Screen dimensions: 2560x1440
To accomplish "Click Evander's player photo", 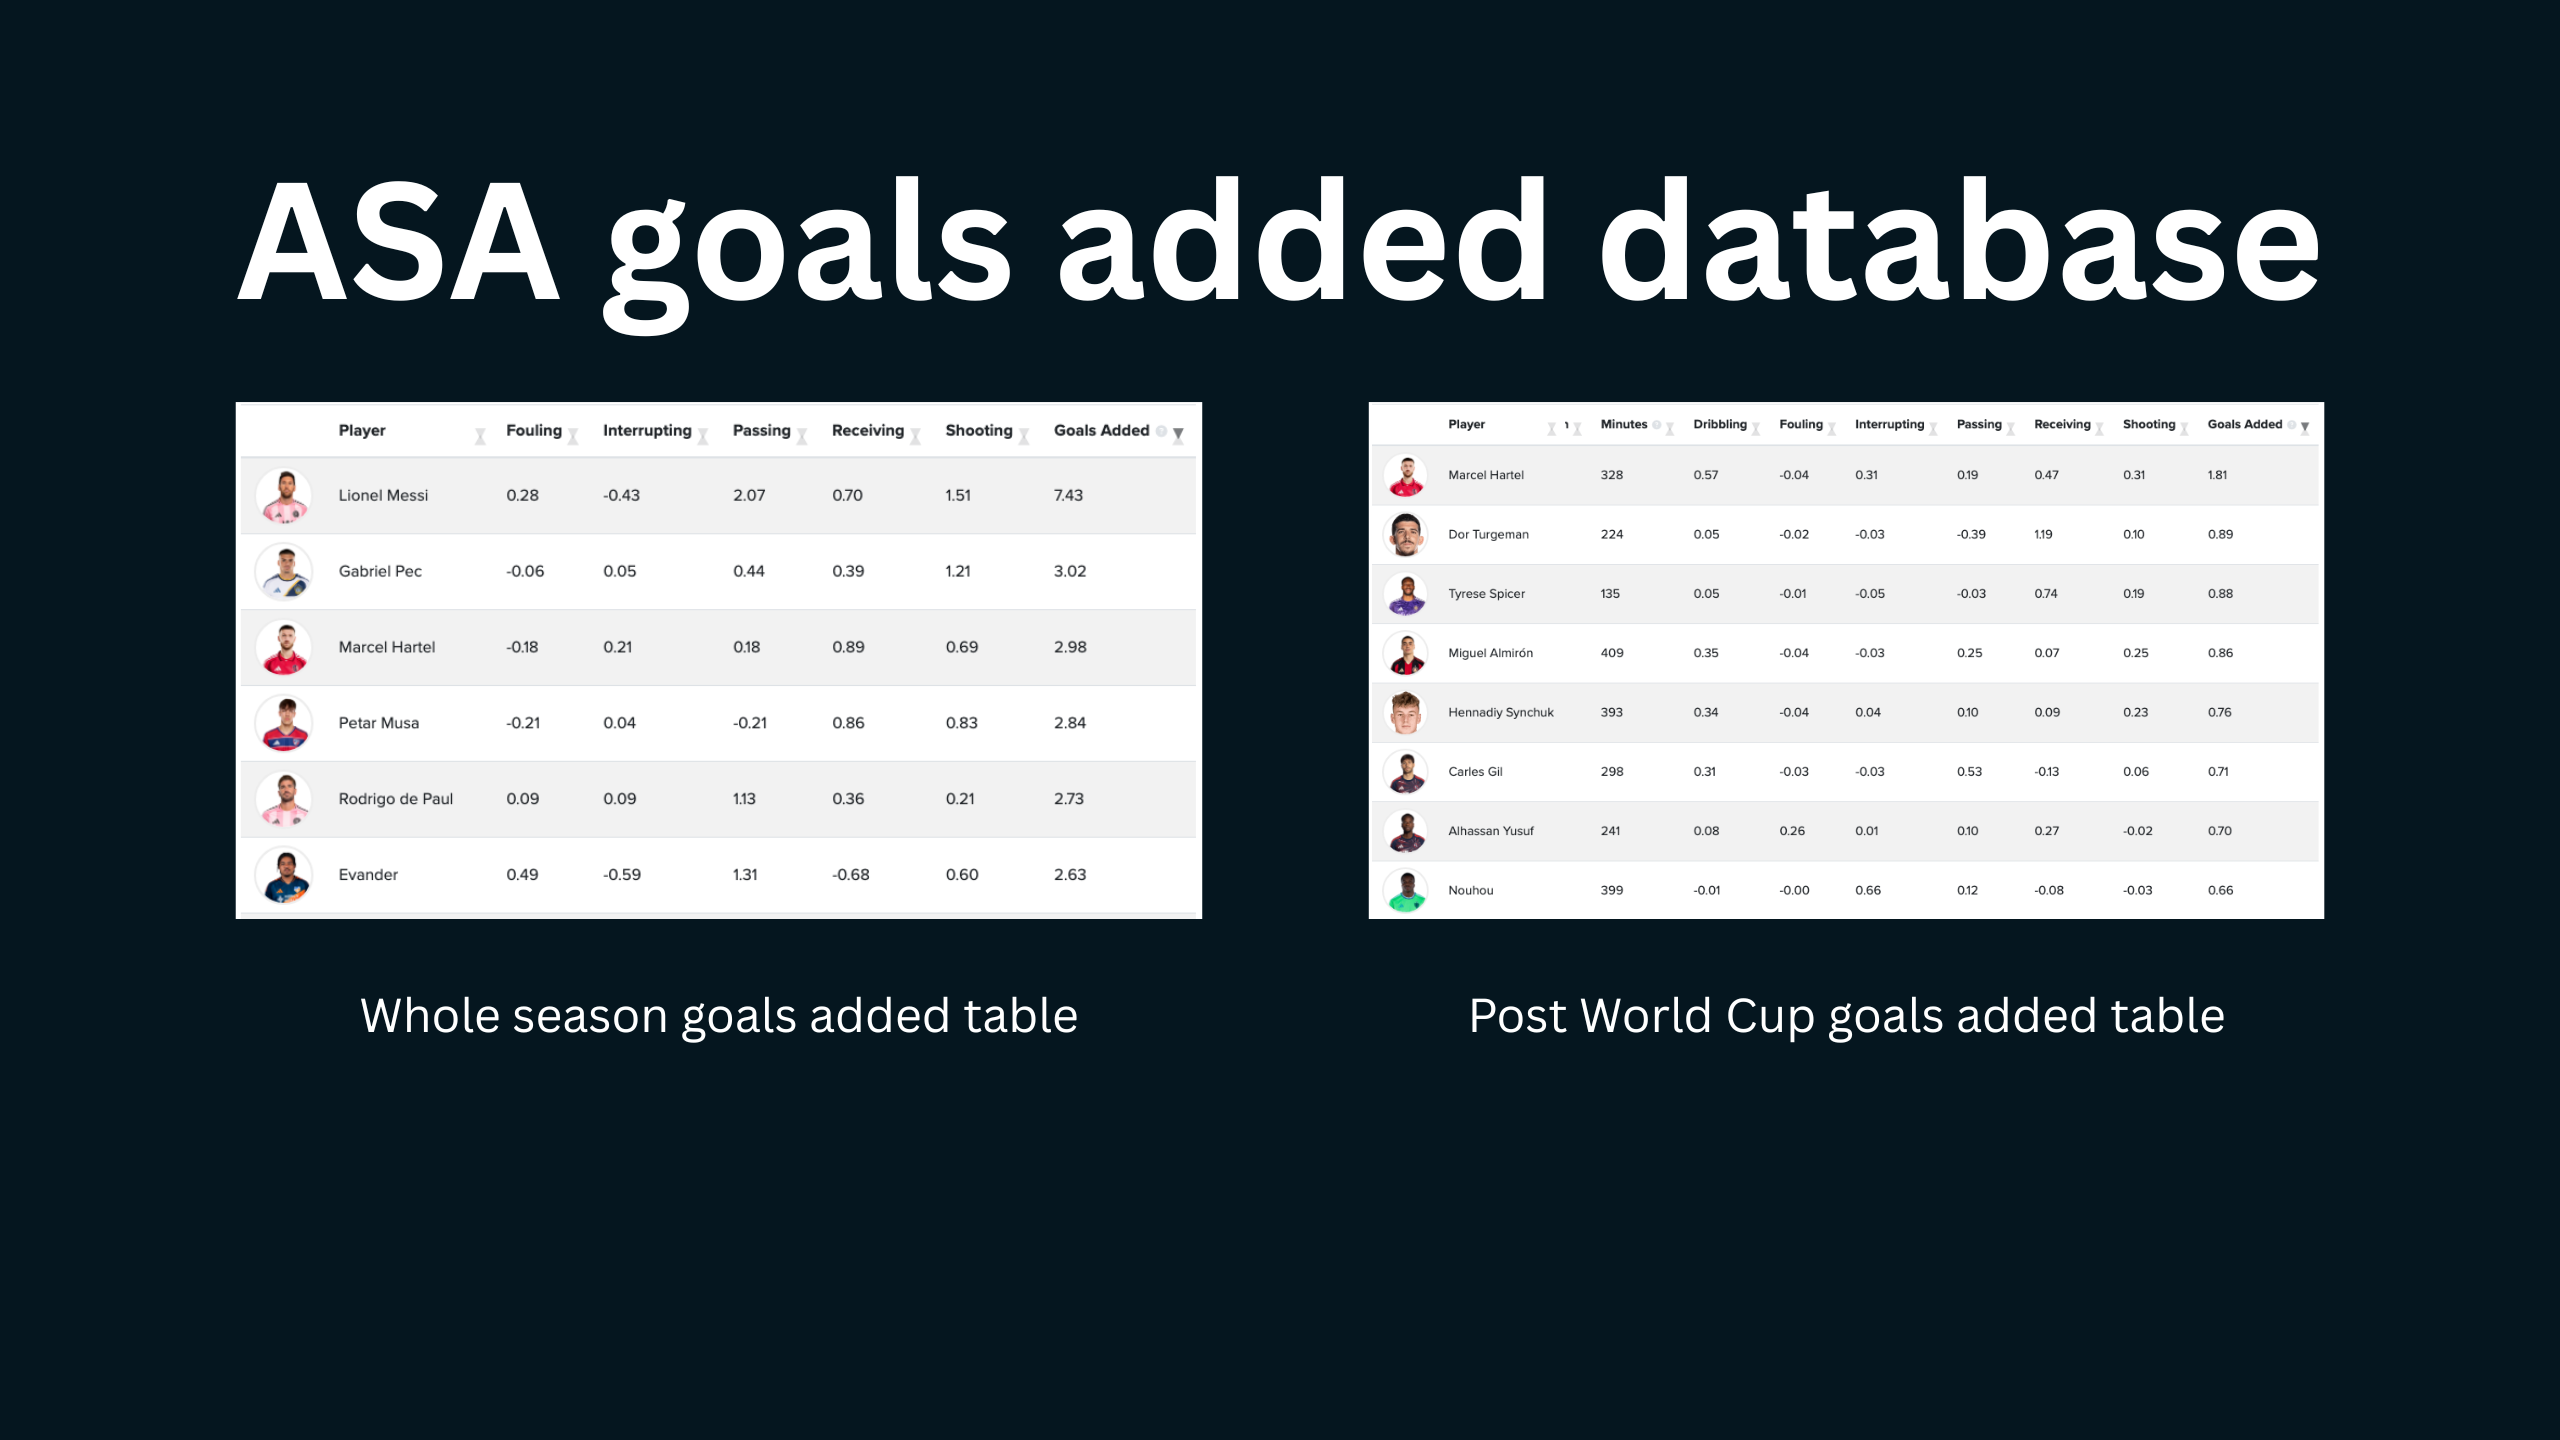I will coord(285,875).
